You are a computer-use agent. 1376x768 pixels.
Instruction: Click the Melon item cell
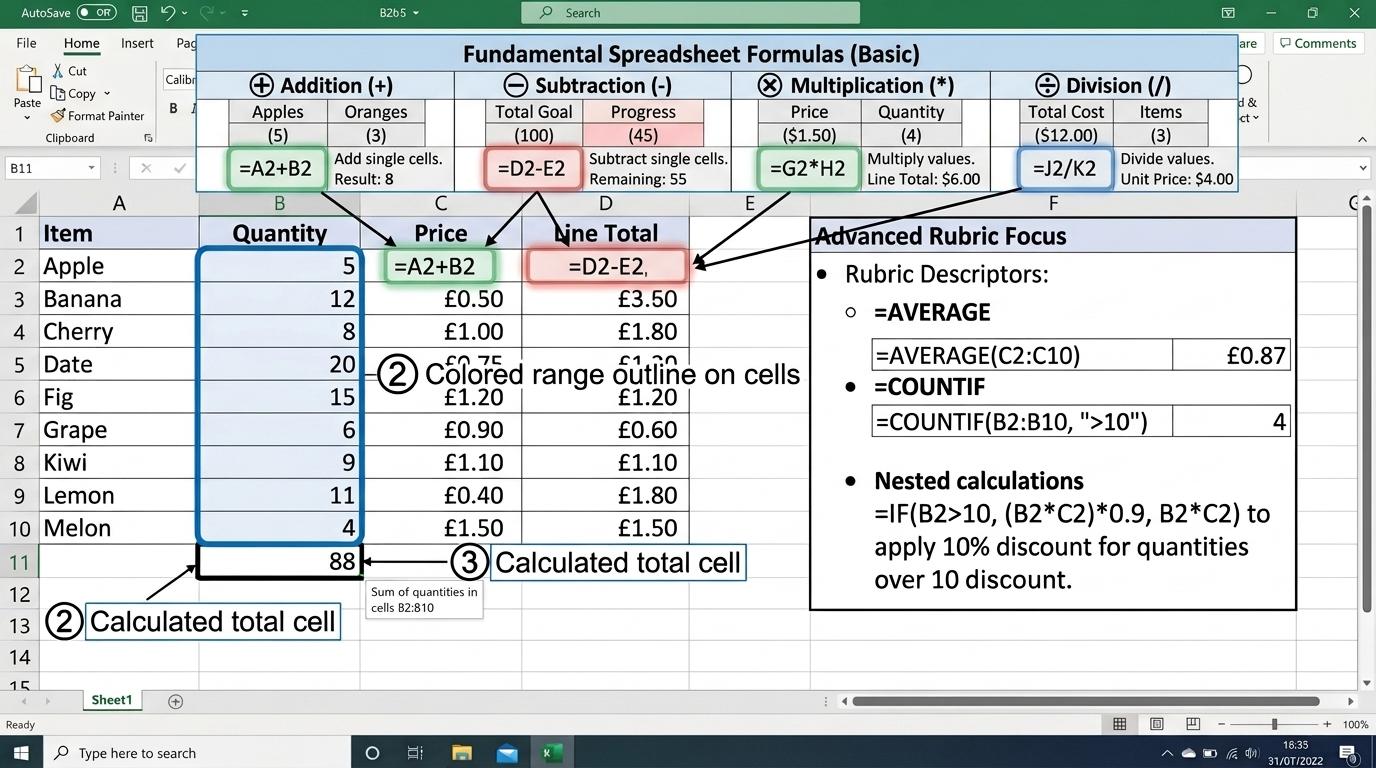[119, 528]
